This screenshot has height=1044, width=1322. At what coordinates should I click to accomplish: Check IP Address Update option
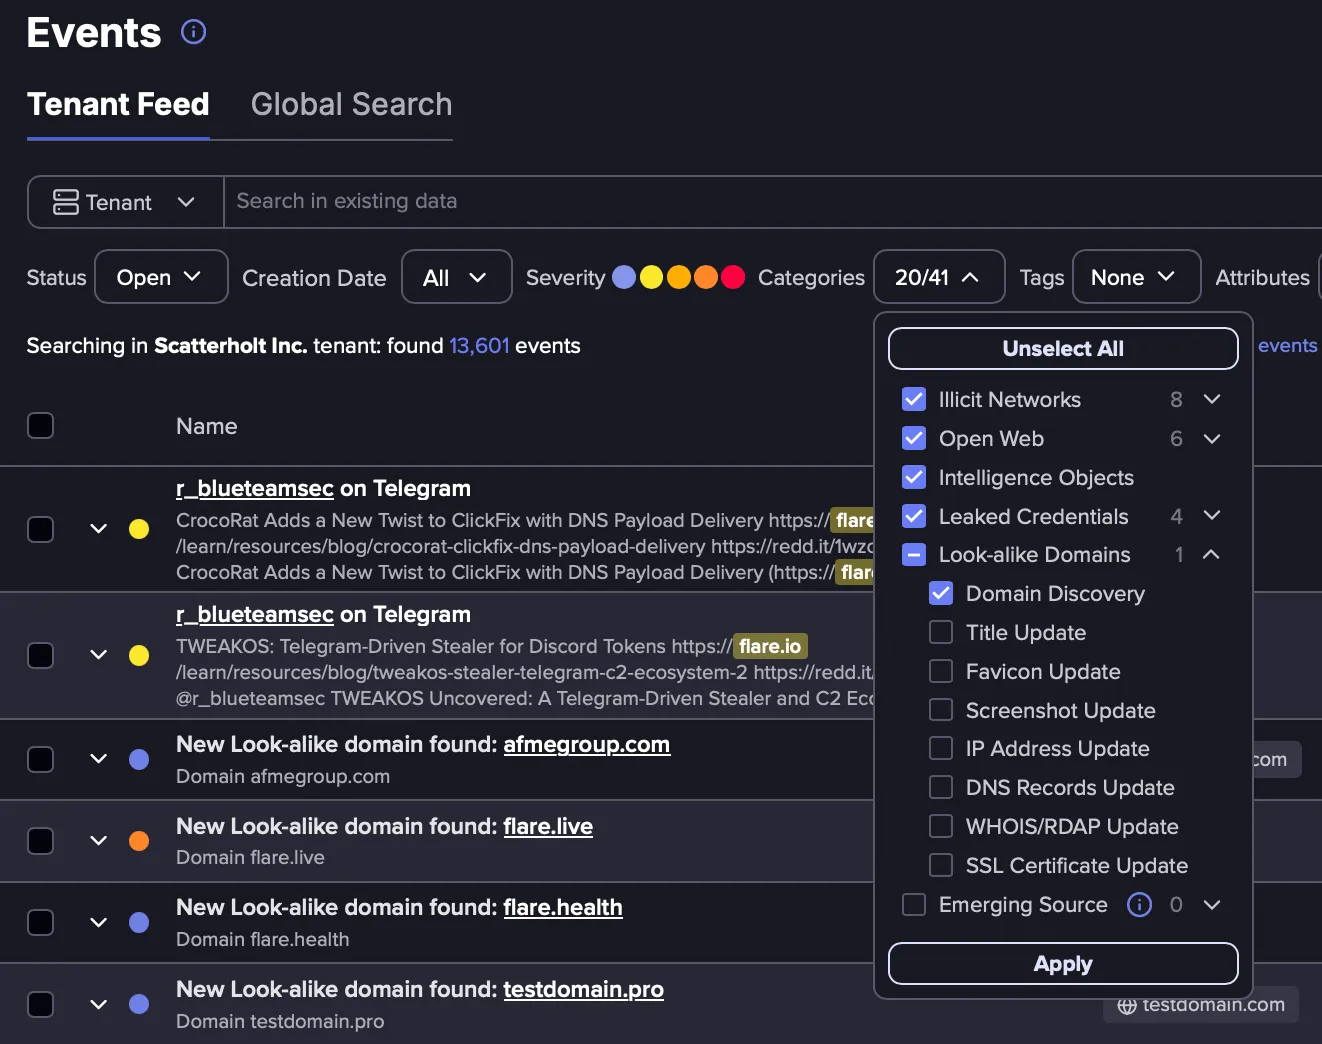coord(941,749)
